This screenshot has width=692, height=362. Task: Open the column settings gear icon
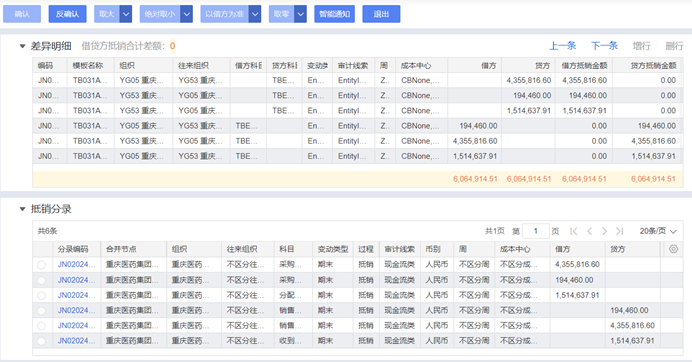(x=673, y=249)
